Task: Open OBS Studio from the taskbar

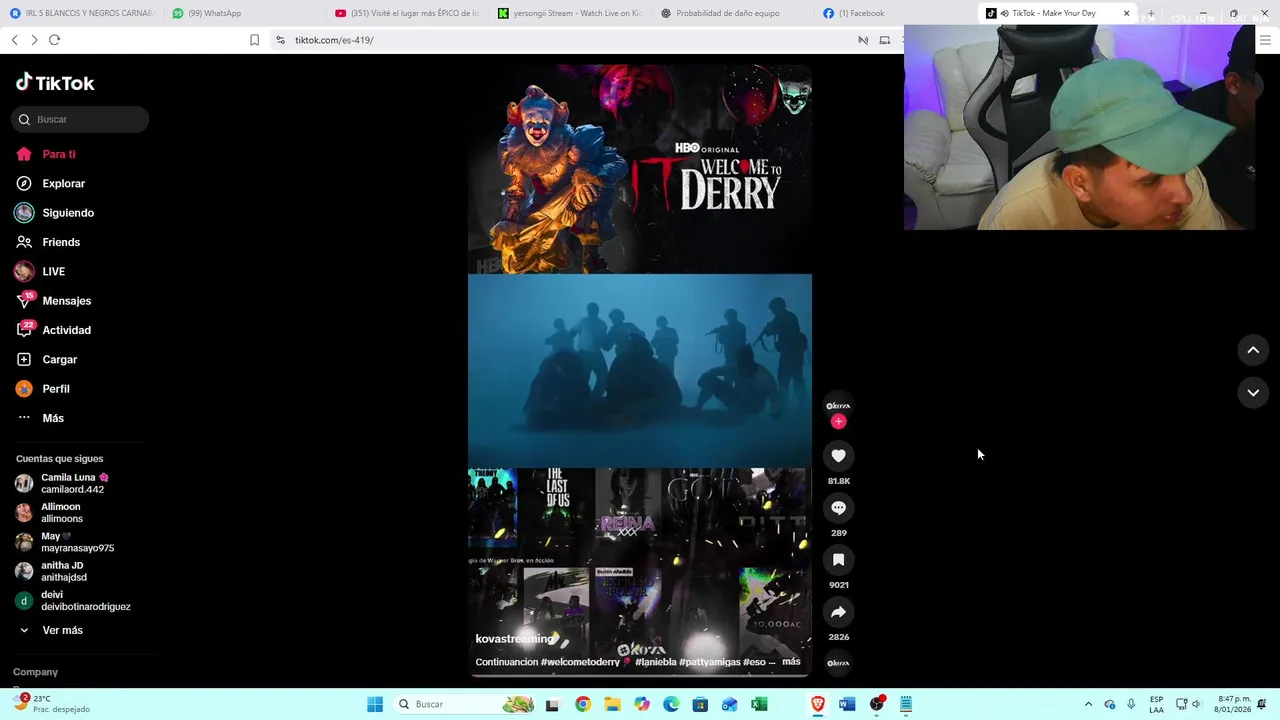Action: tap(877, 704)
